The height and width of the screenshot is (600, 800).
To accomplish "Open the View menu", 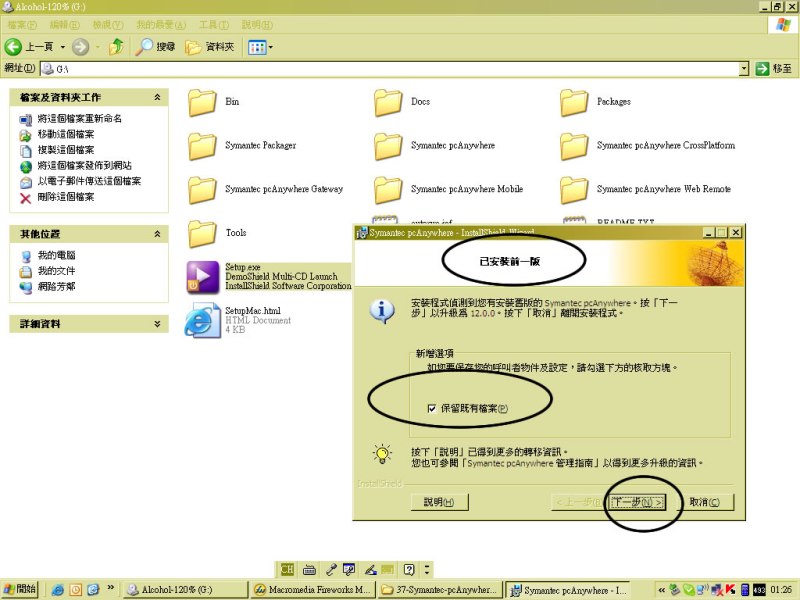I will 108,24.
